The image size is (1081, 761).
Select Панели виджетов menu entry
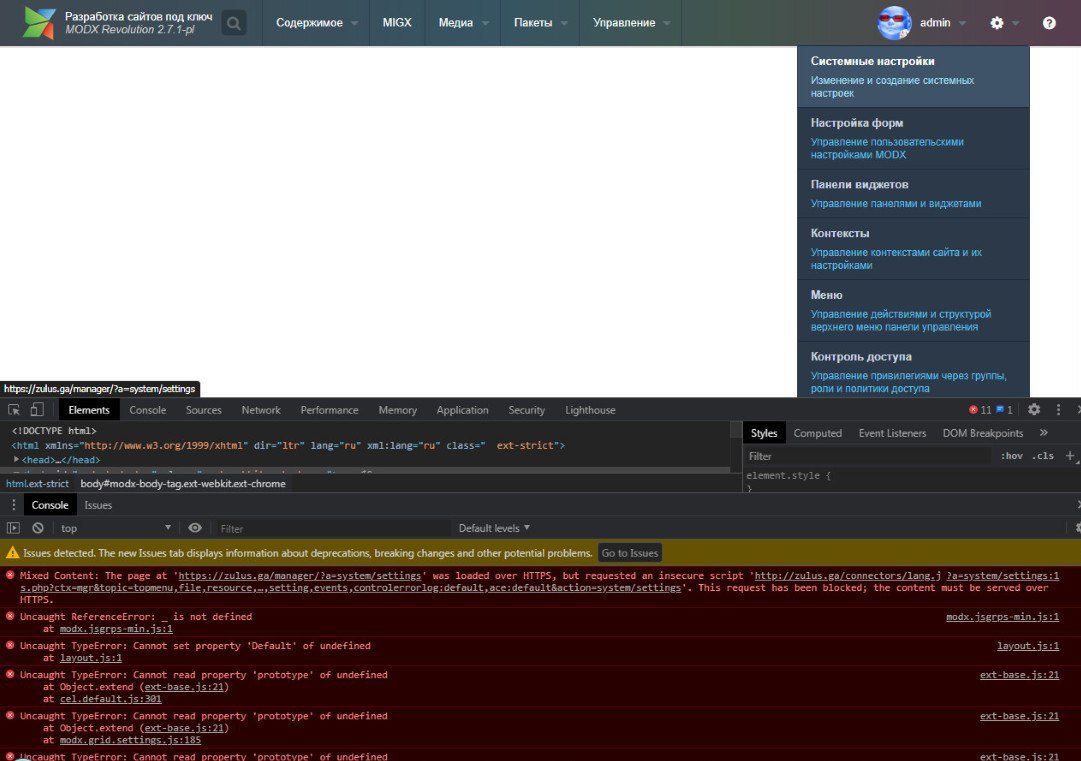(913, 194)
